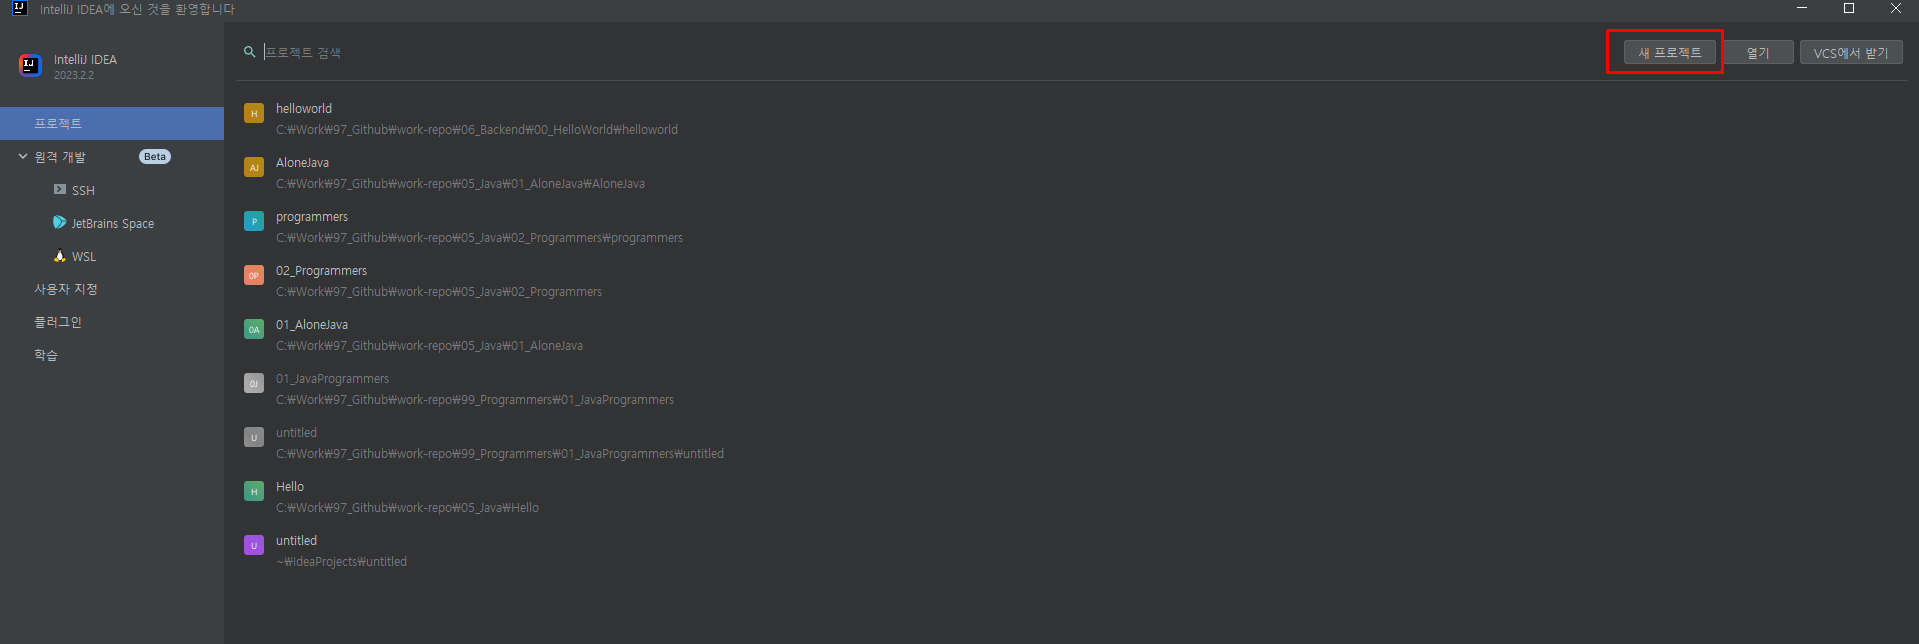Click the helloworld project icon

coord(254,113)
